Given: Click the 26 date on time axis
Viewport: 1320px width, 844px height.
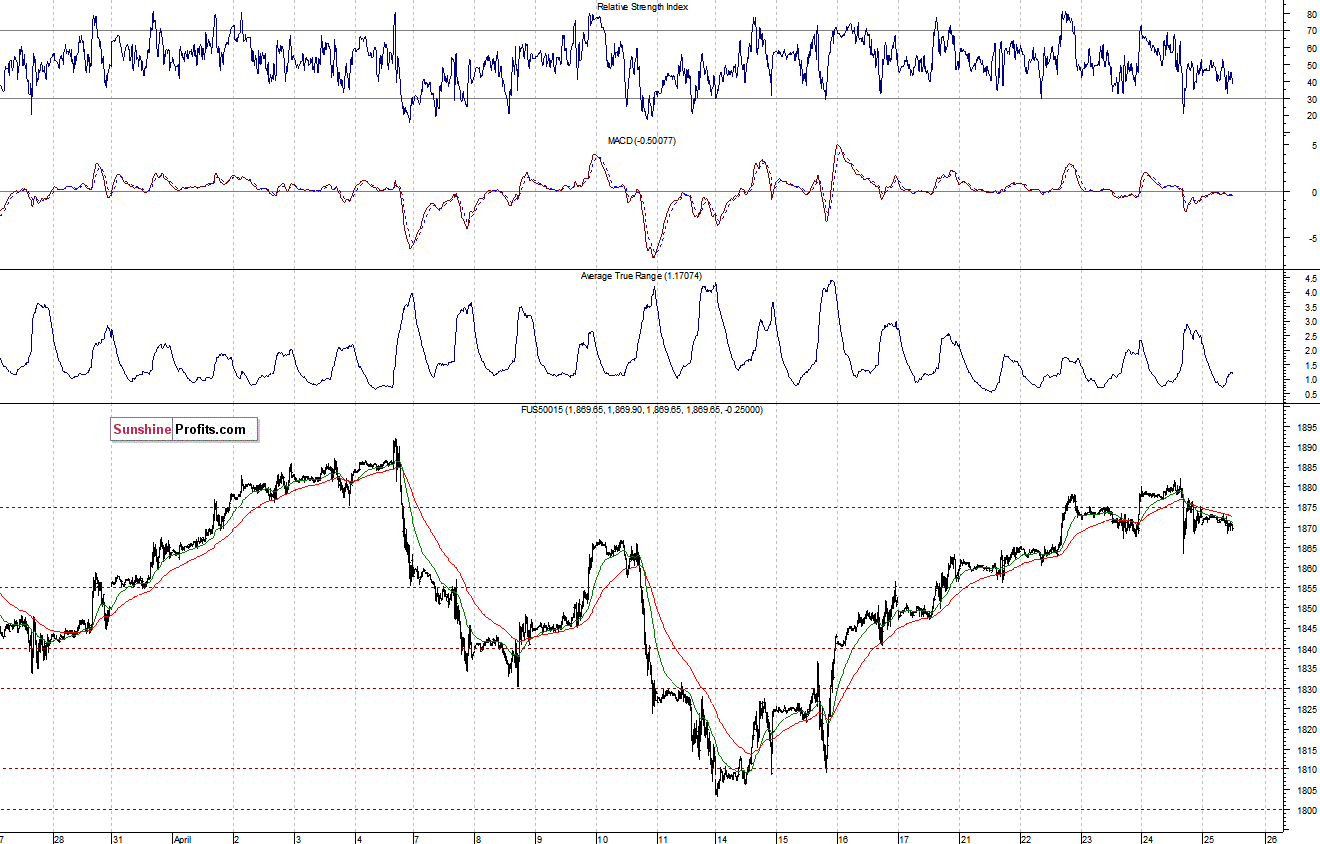Looking at the screenshot, I should pyautogui.click(x=1271, y=839).
